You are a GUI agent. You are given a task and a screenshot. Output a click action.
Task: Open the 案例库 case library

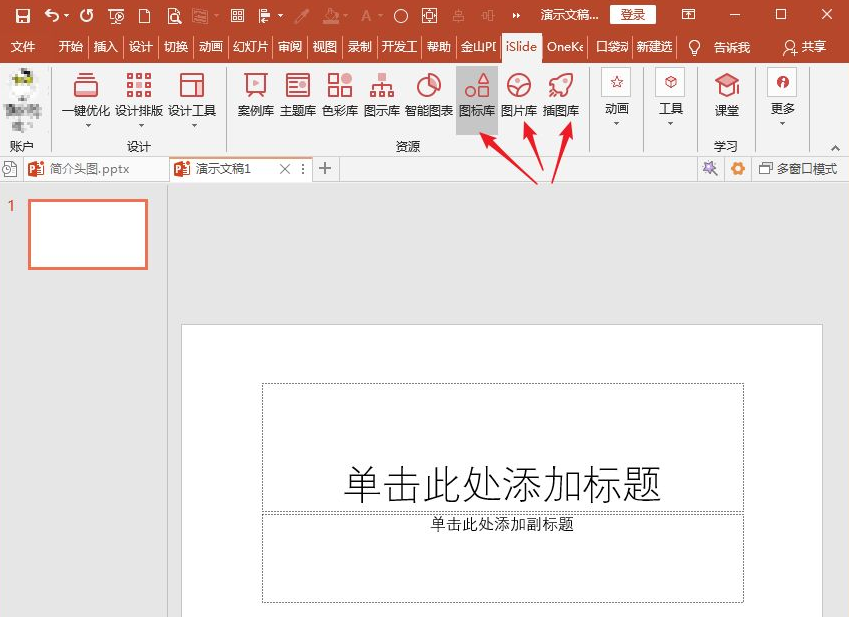pos(255,96)
